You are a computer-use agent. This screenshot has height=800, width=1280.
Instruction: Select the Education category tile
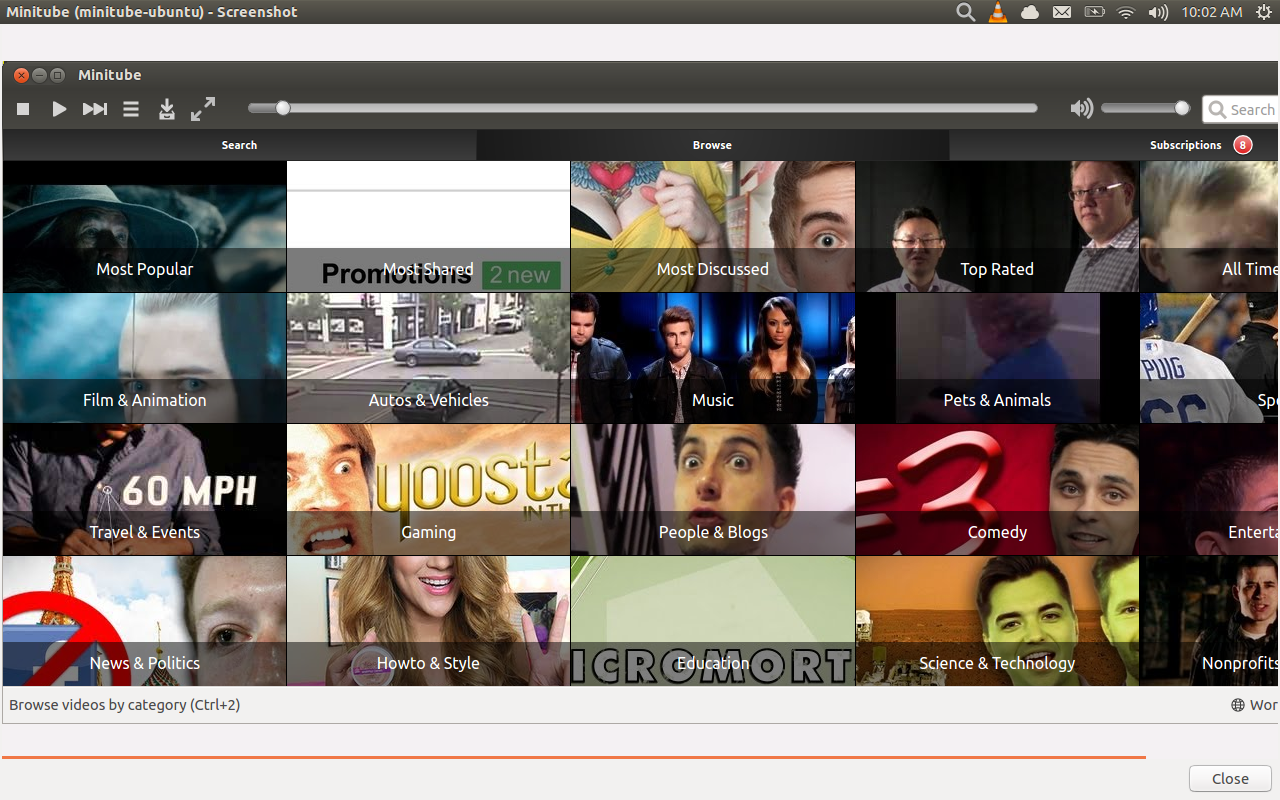point(712,621)
